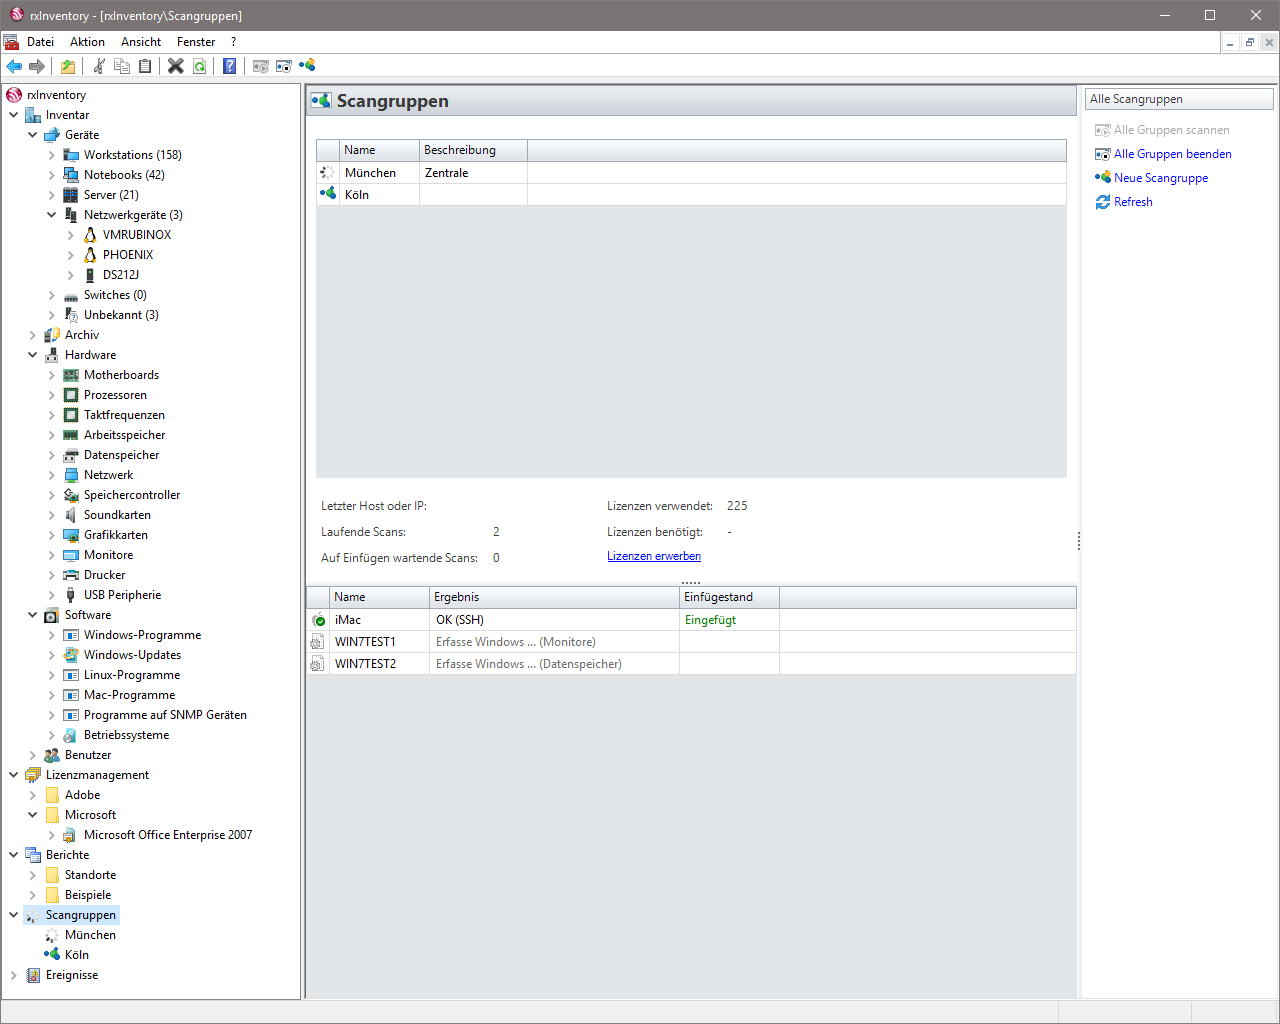Click the Copy icon in the toolbar

click(122, 66)
